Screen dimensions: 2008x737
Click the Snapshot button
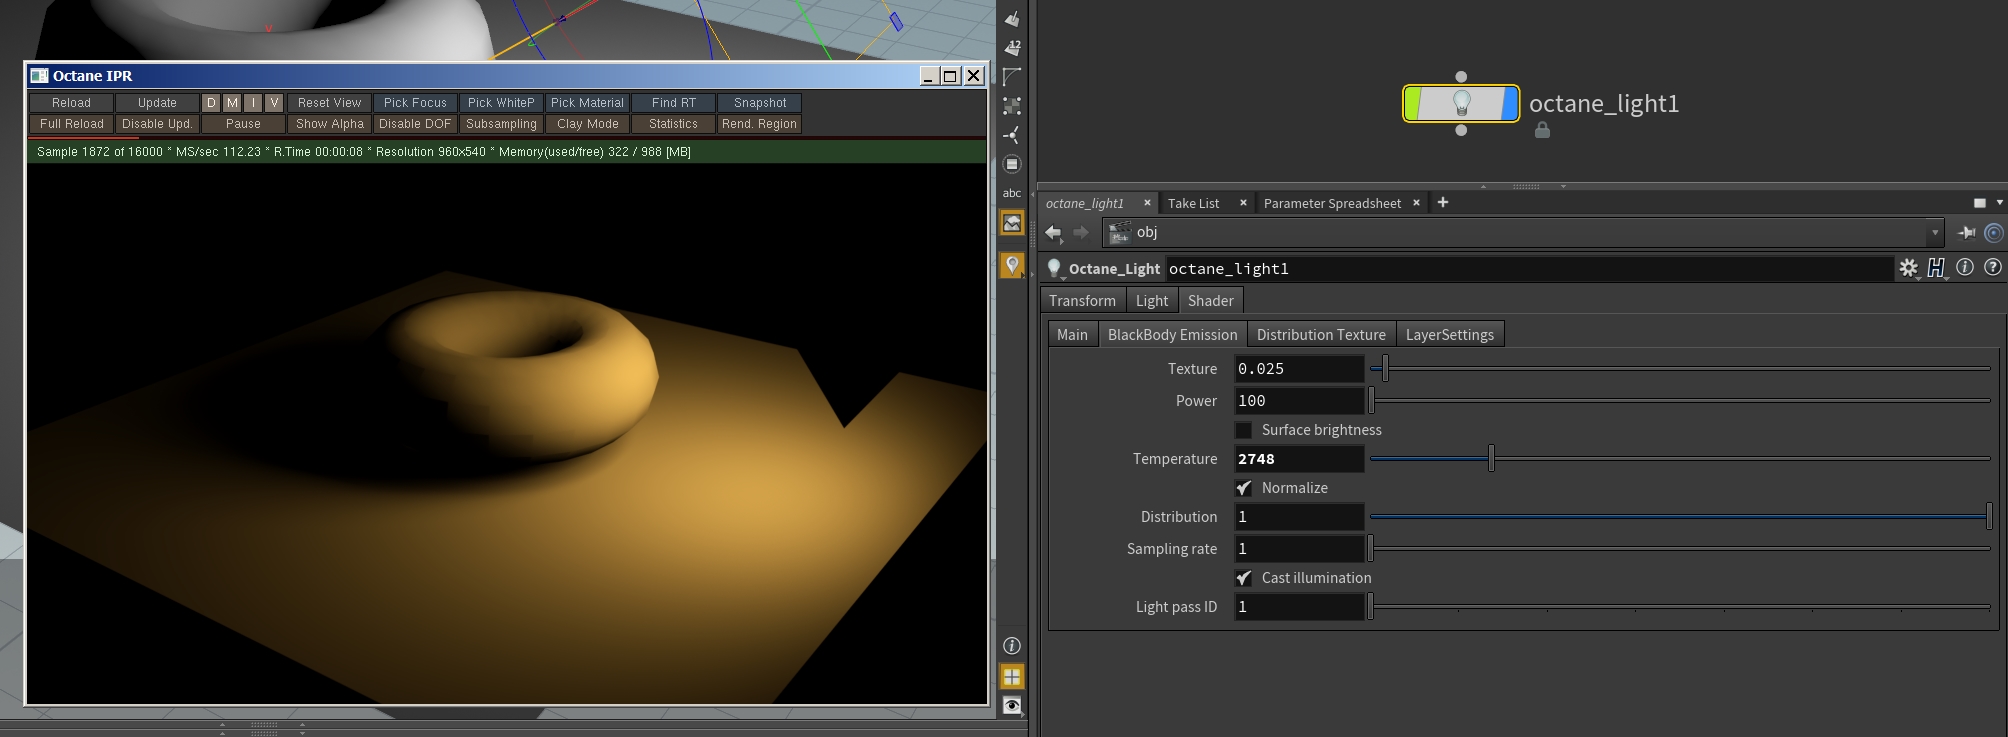[x=760, y=103]
